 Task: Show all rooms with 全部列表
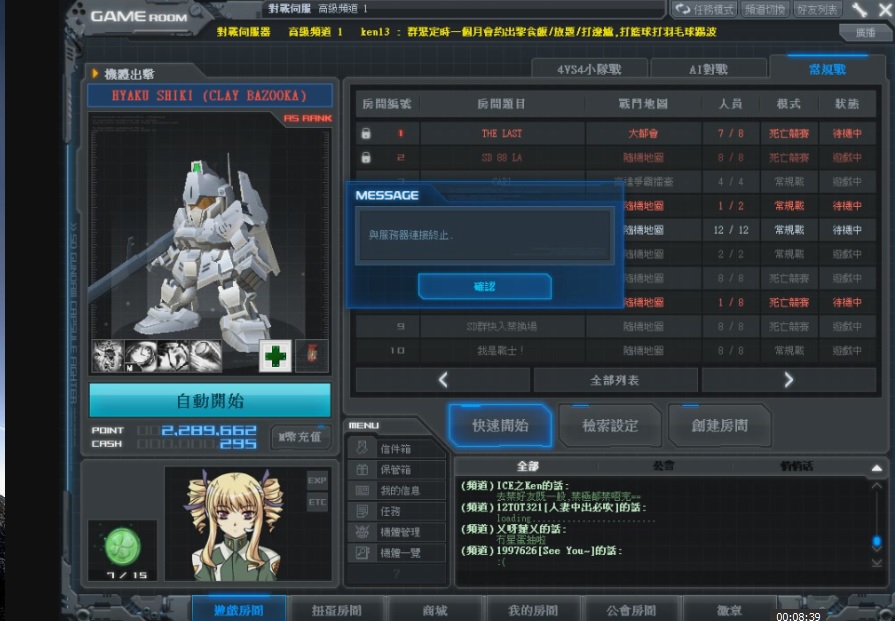click(615, 380)
